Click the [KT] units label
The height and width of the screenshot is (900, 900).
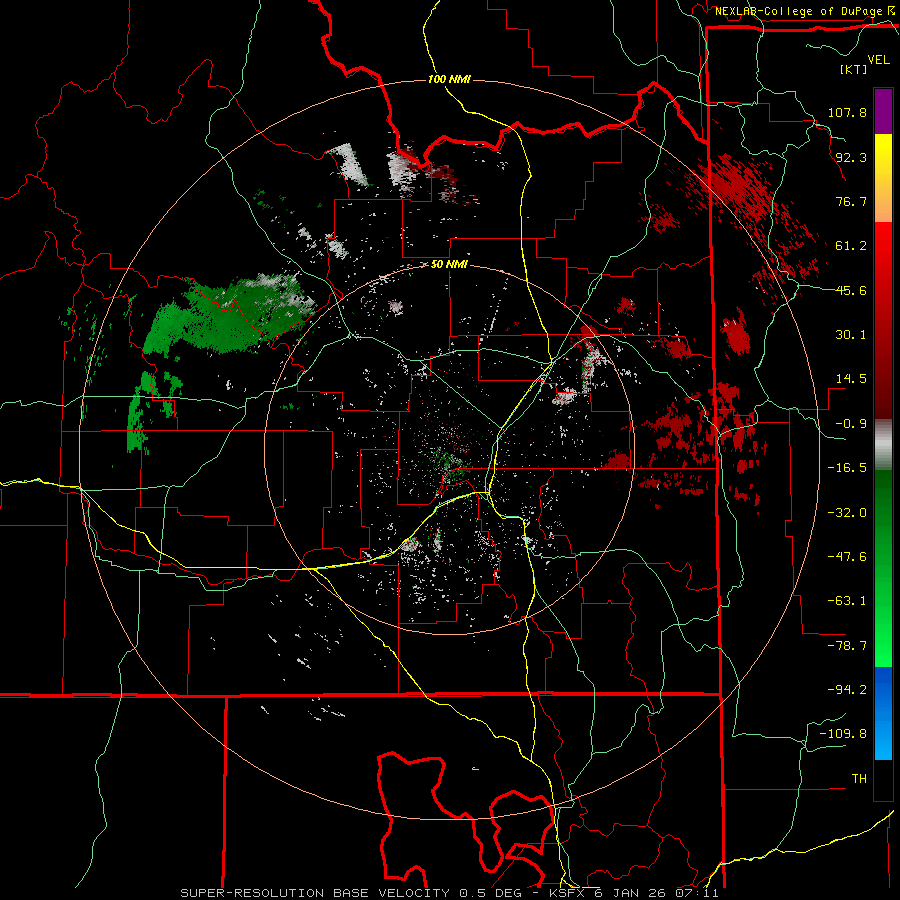click(853, 69)
